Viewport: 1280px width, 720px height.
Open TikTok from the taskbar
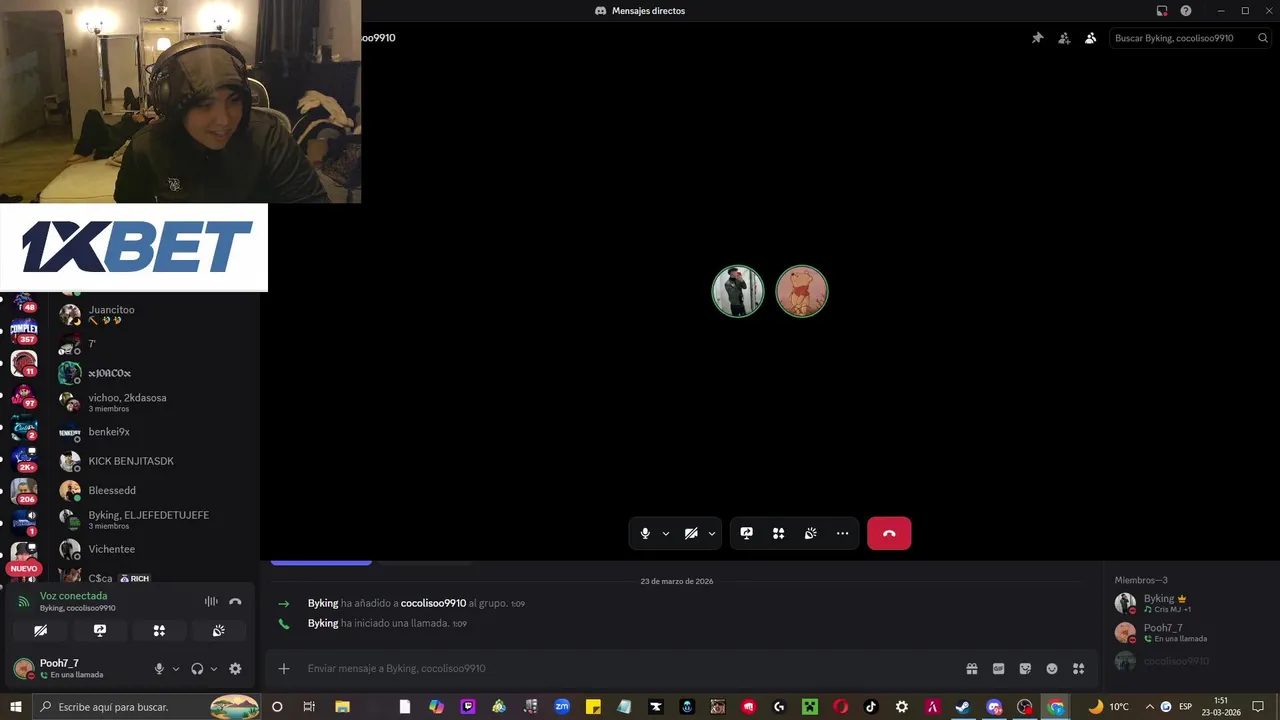tap(871, 707)
